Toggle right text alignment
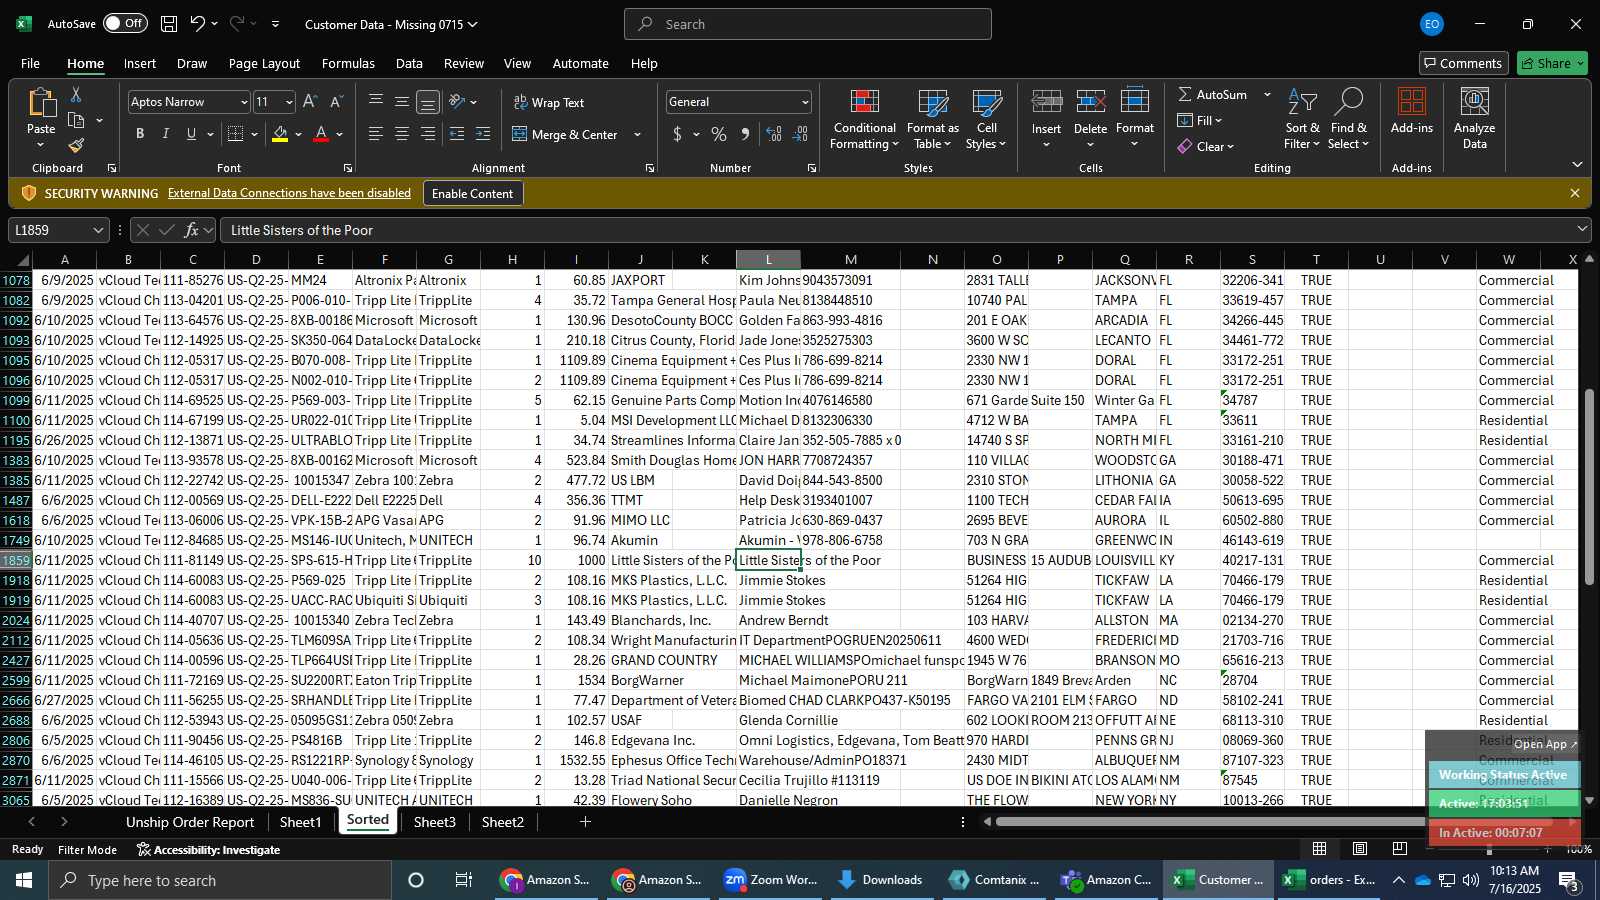Image resolution: width=1600 pixels, height=900 pixels. [x=428, y=134]
